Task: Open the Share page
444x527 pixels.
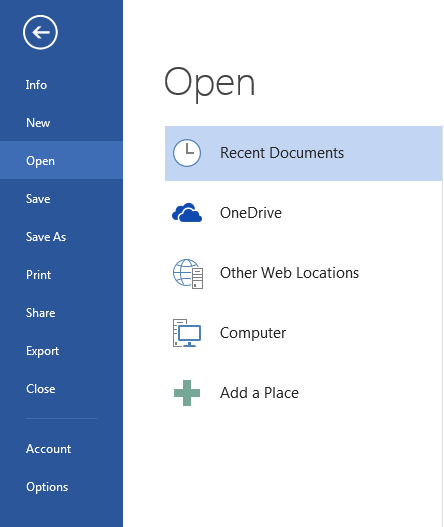Action: coord(61,313)
